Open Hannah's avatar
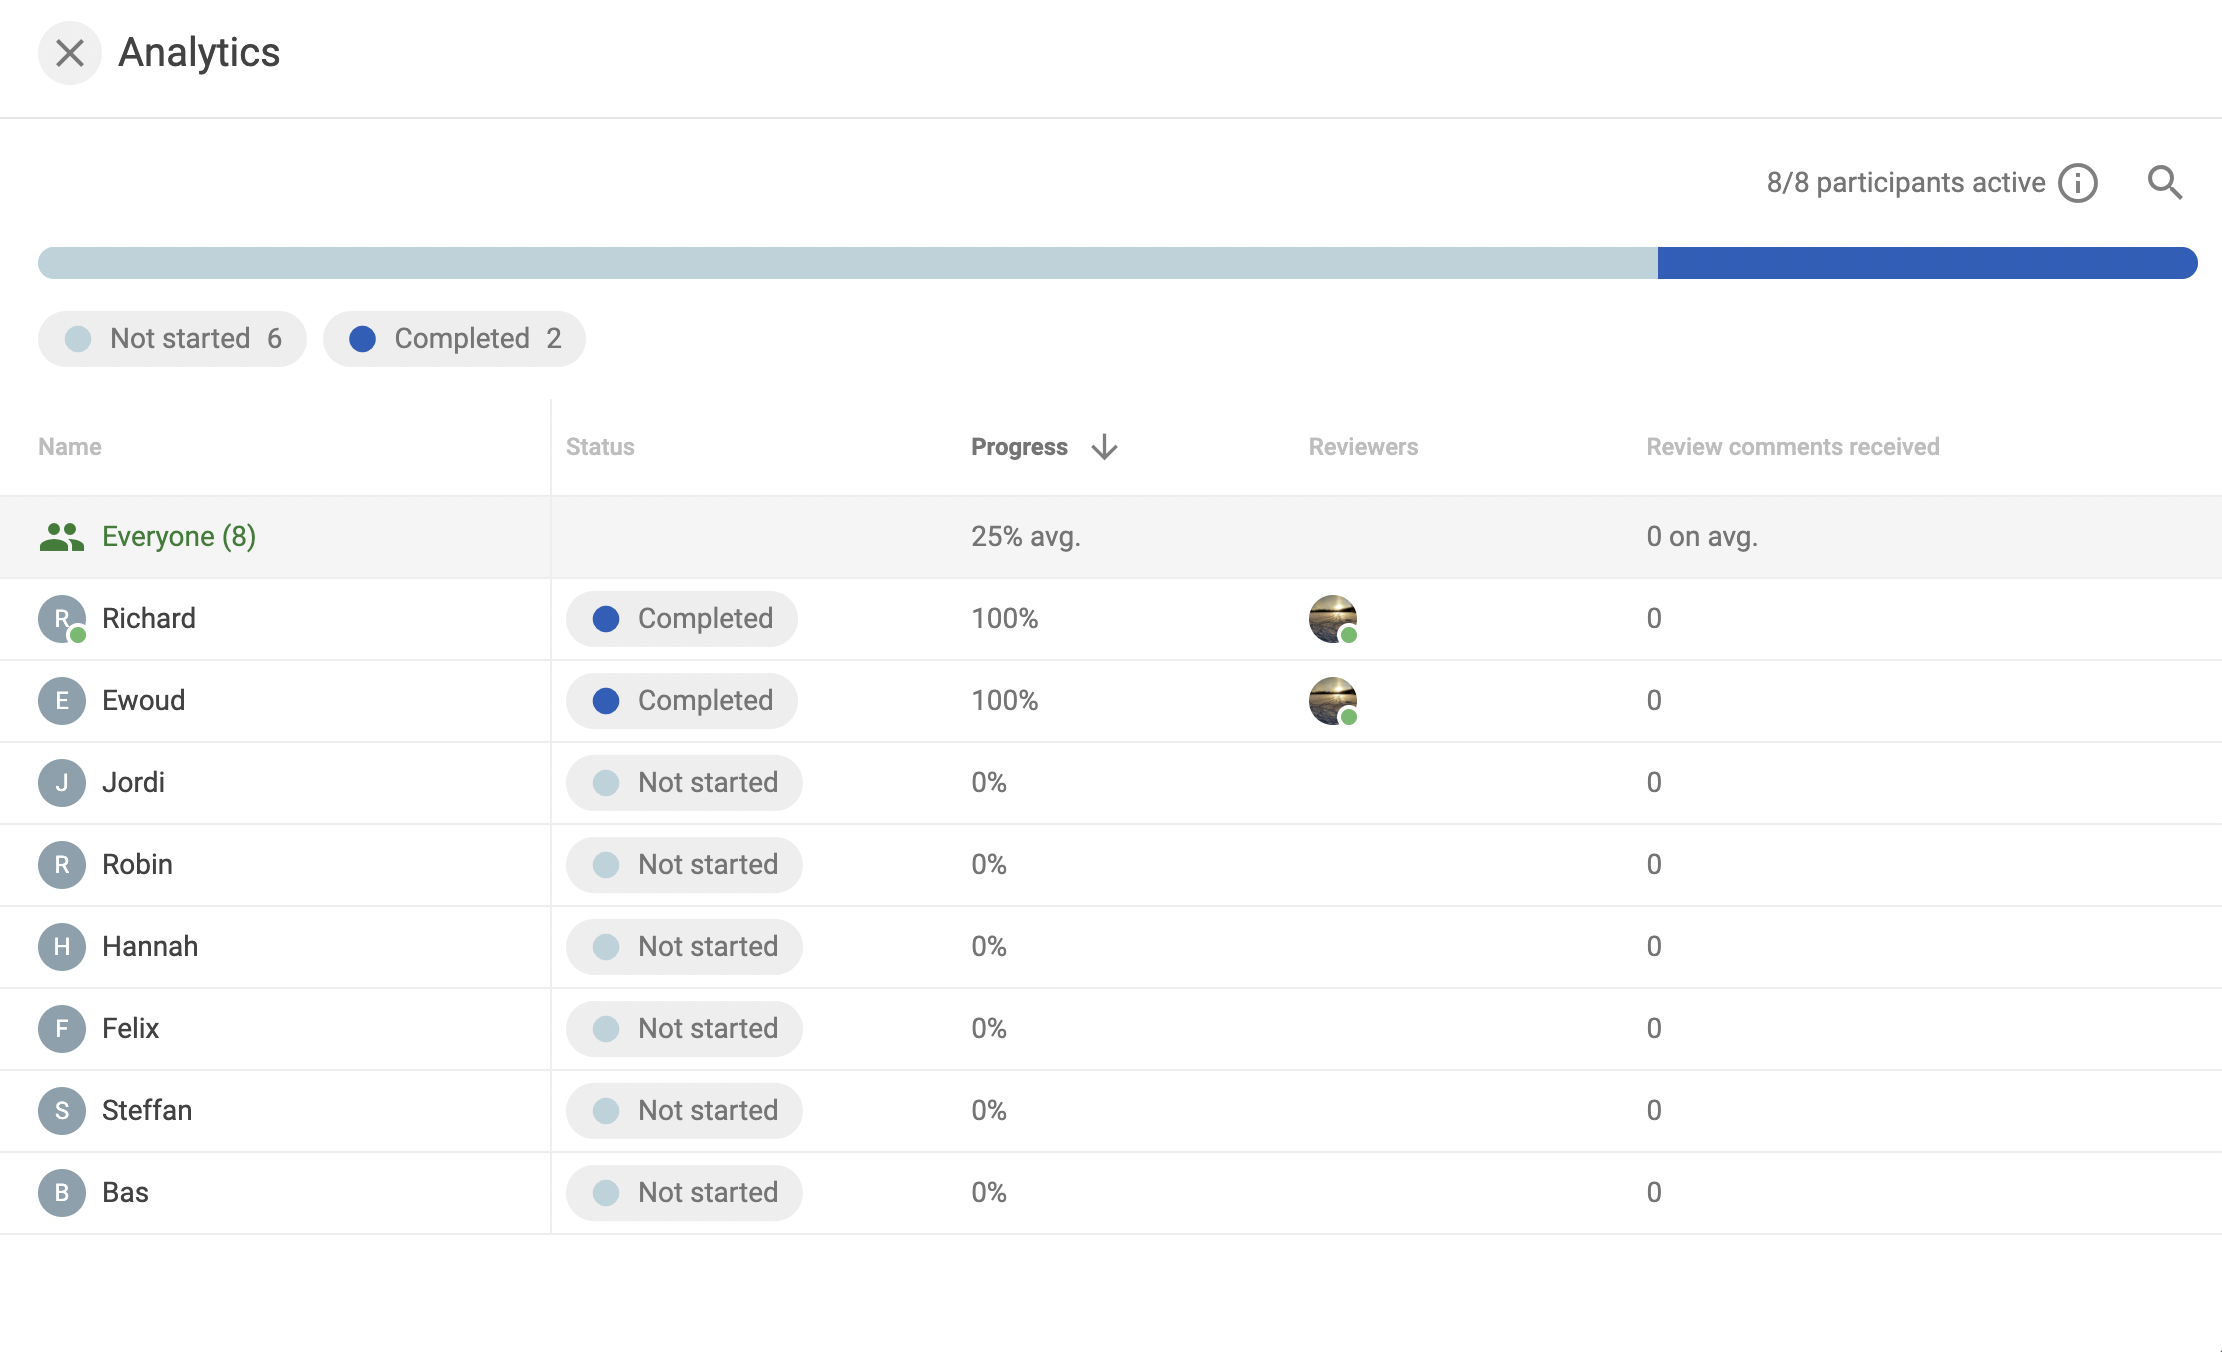The width and height of the screenshot is (2222, 1352). 62,947
